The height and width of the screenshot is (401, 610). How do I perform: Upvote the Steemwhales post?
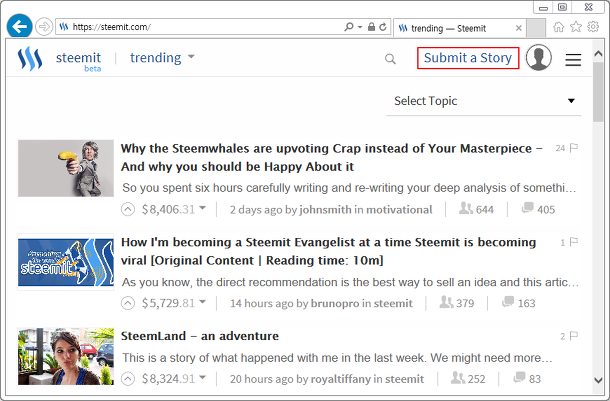pyautogui.click(x=127, y=209)
